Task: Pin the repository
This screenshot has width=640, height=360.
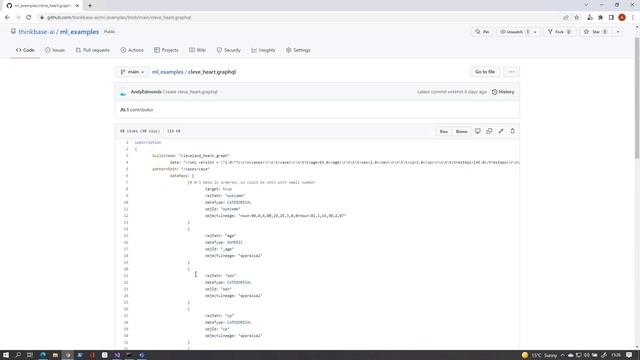Action: (482, 32)
